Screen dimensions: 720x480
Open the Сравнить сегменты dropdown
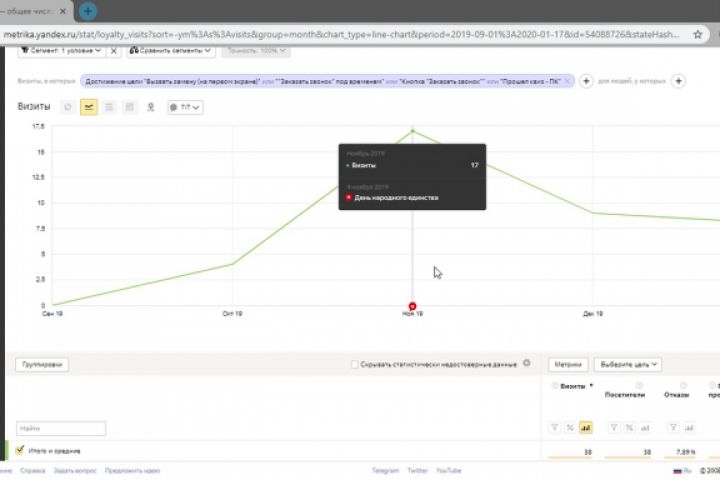pos(171,51)
